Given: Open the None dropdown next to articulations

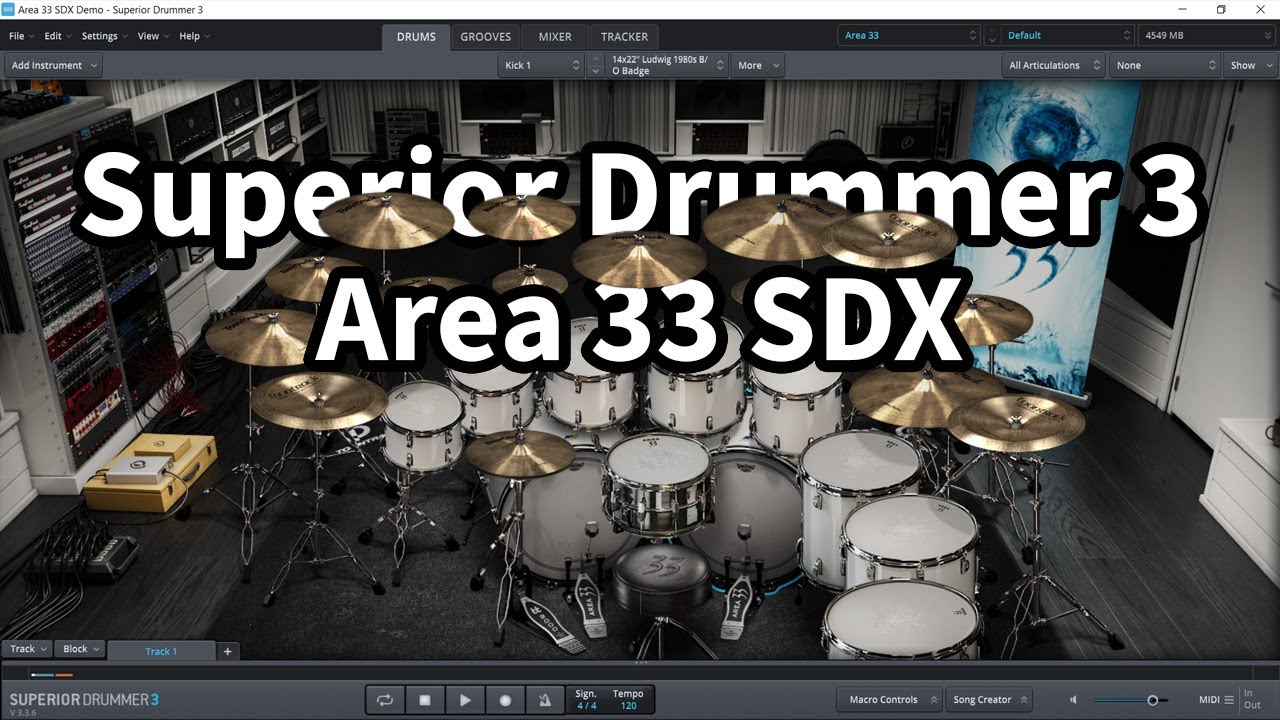Looking at the screenshot, I should coord(1164,65).
